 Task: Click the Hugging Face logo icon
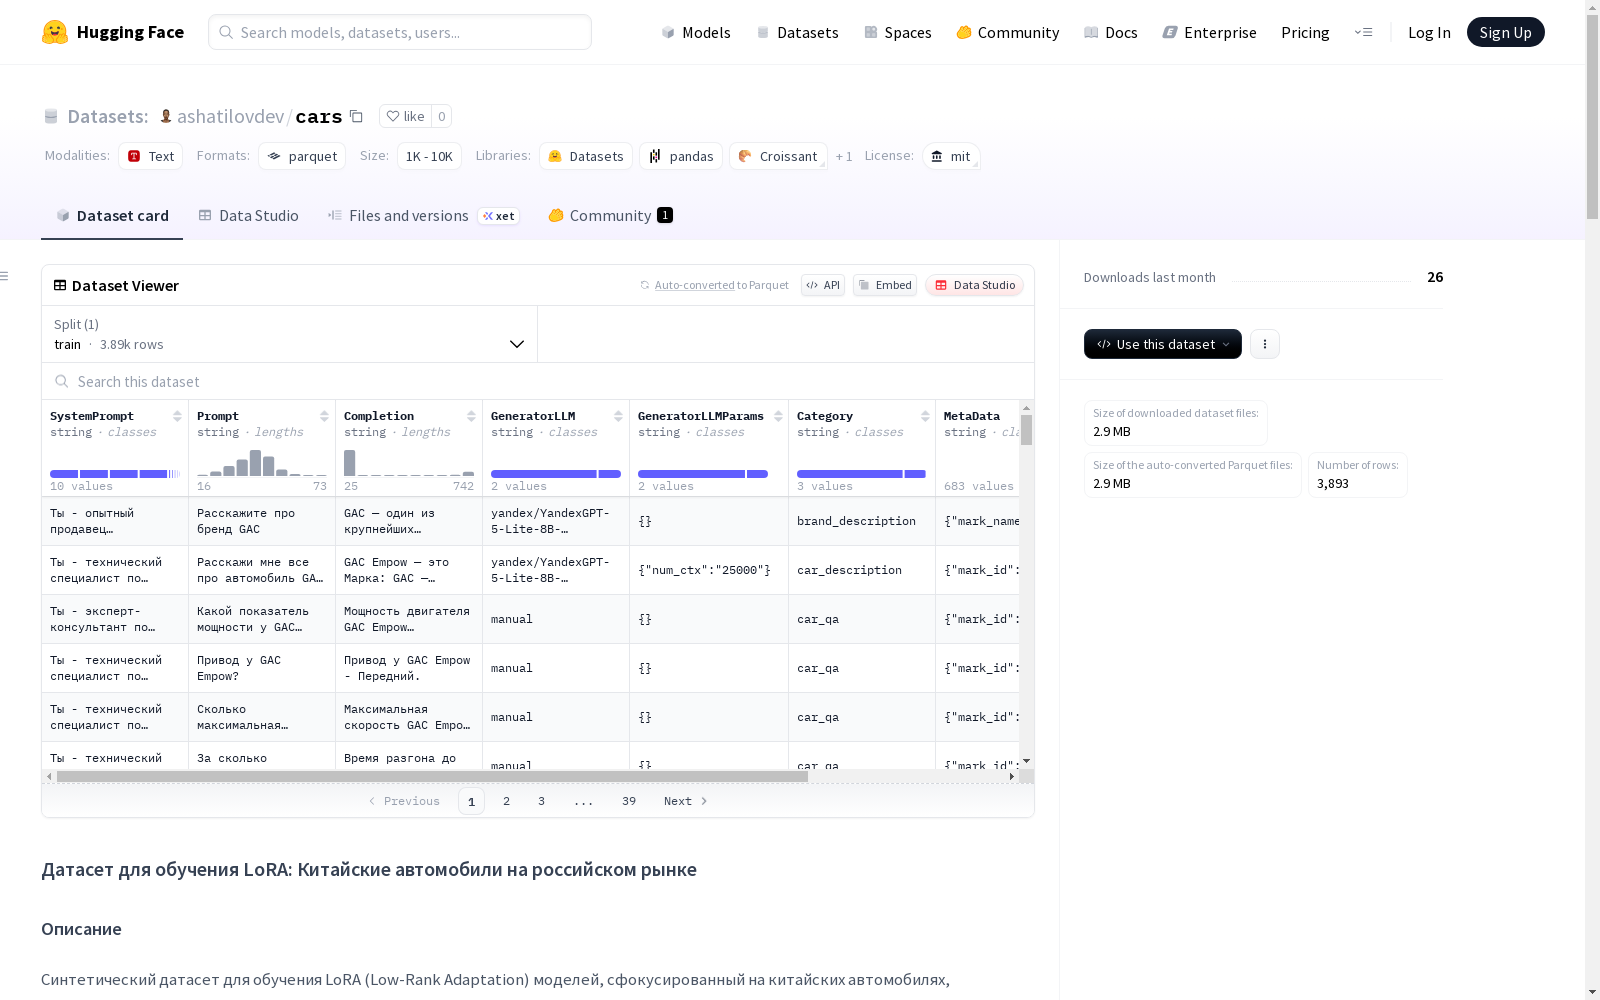(55, 32)
